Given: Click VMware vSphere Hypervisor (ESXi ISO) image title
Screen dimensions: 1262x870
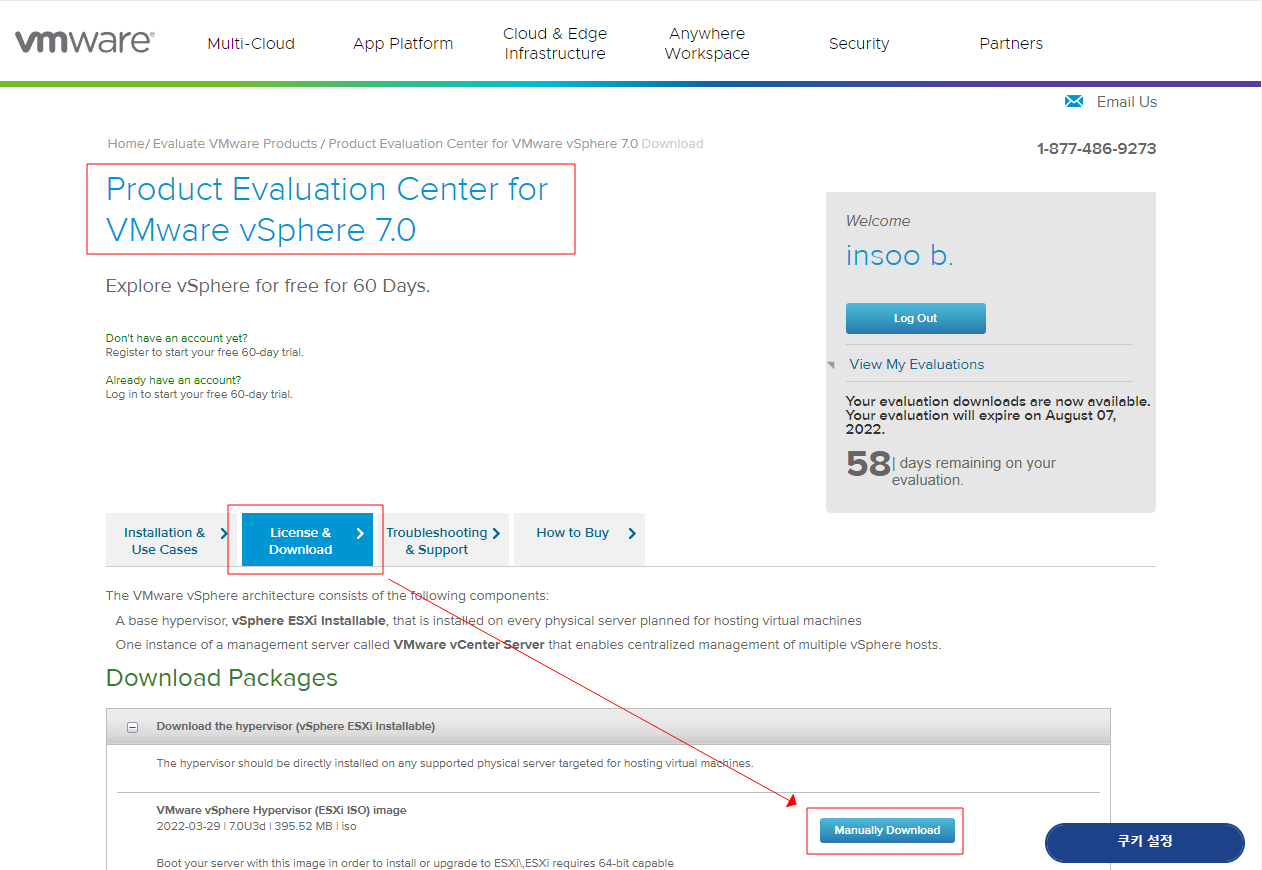Looking at the screenshot, I should point(282,810).
